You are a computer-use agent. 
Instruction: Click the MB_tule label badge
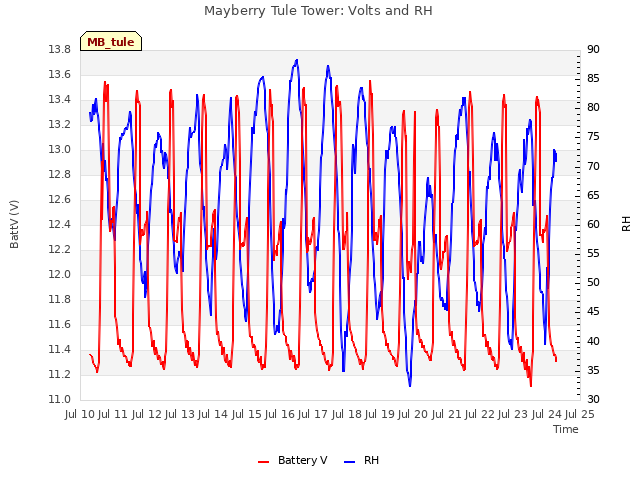tap(111, 41)
